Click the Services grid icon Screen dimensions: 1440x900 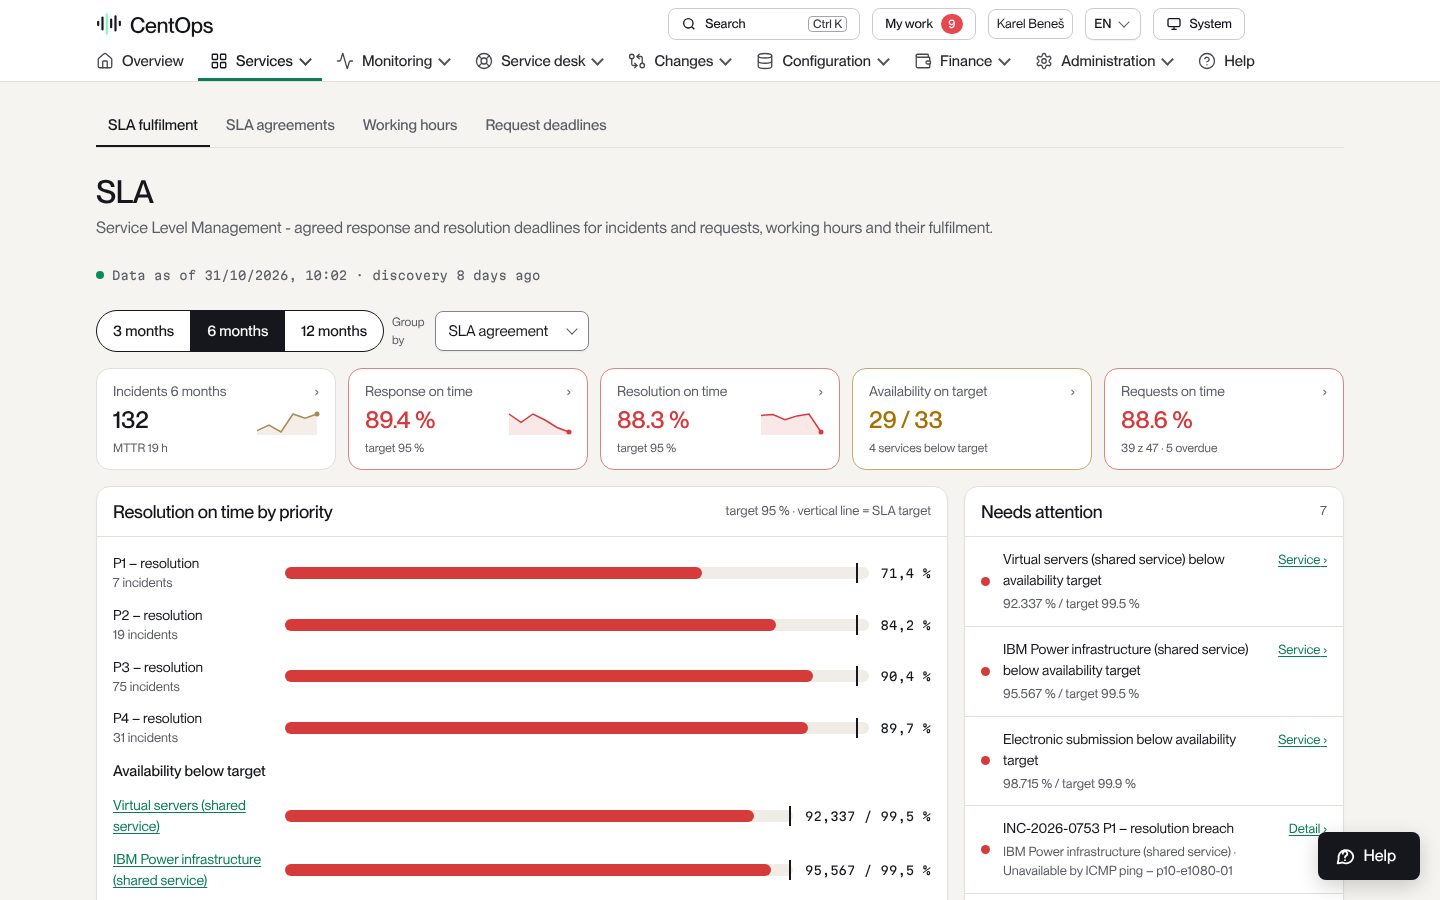[x=219, y=61]
